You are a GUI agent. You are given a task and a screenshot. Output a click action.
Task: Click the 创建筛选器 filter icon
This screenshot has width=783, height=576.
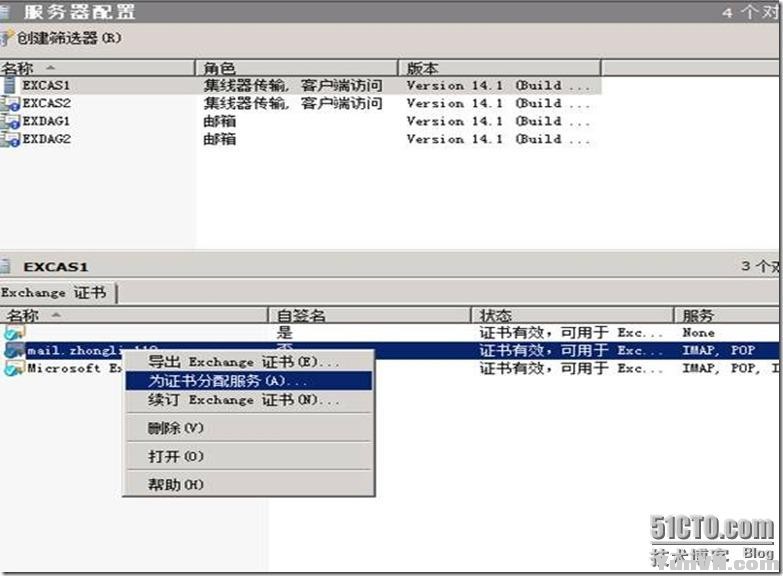(6, 38)
